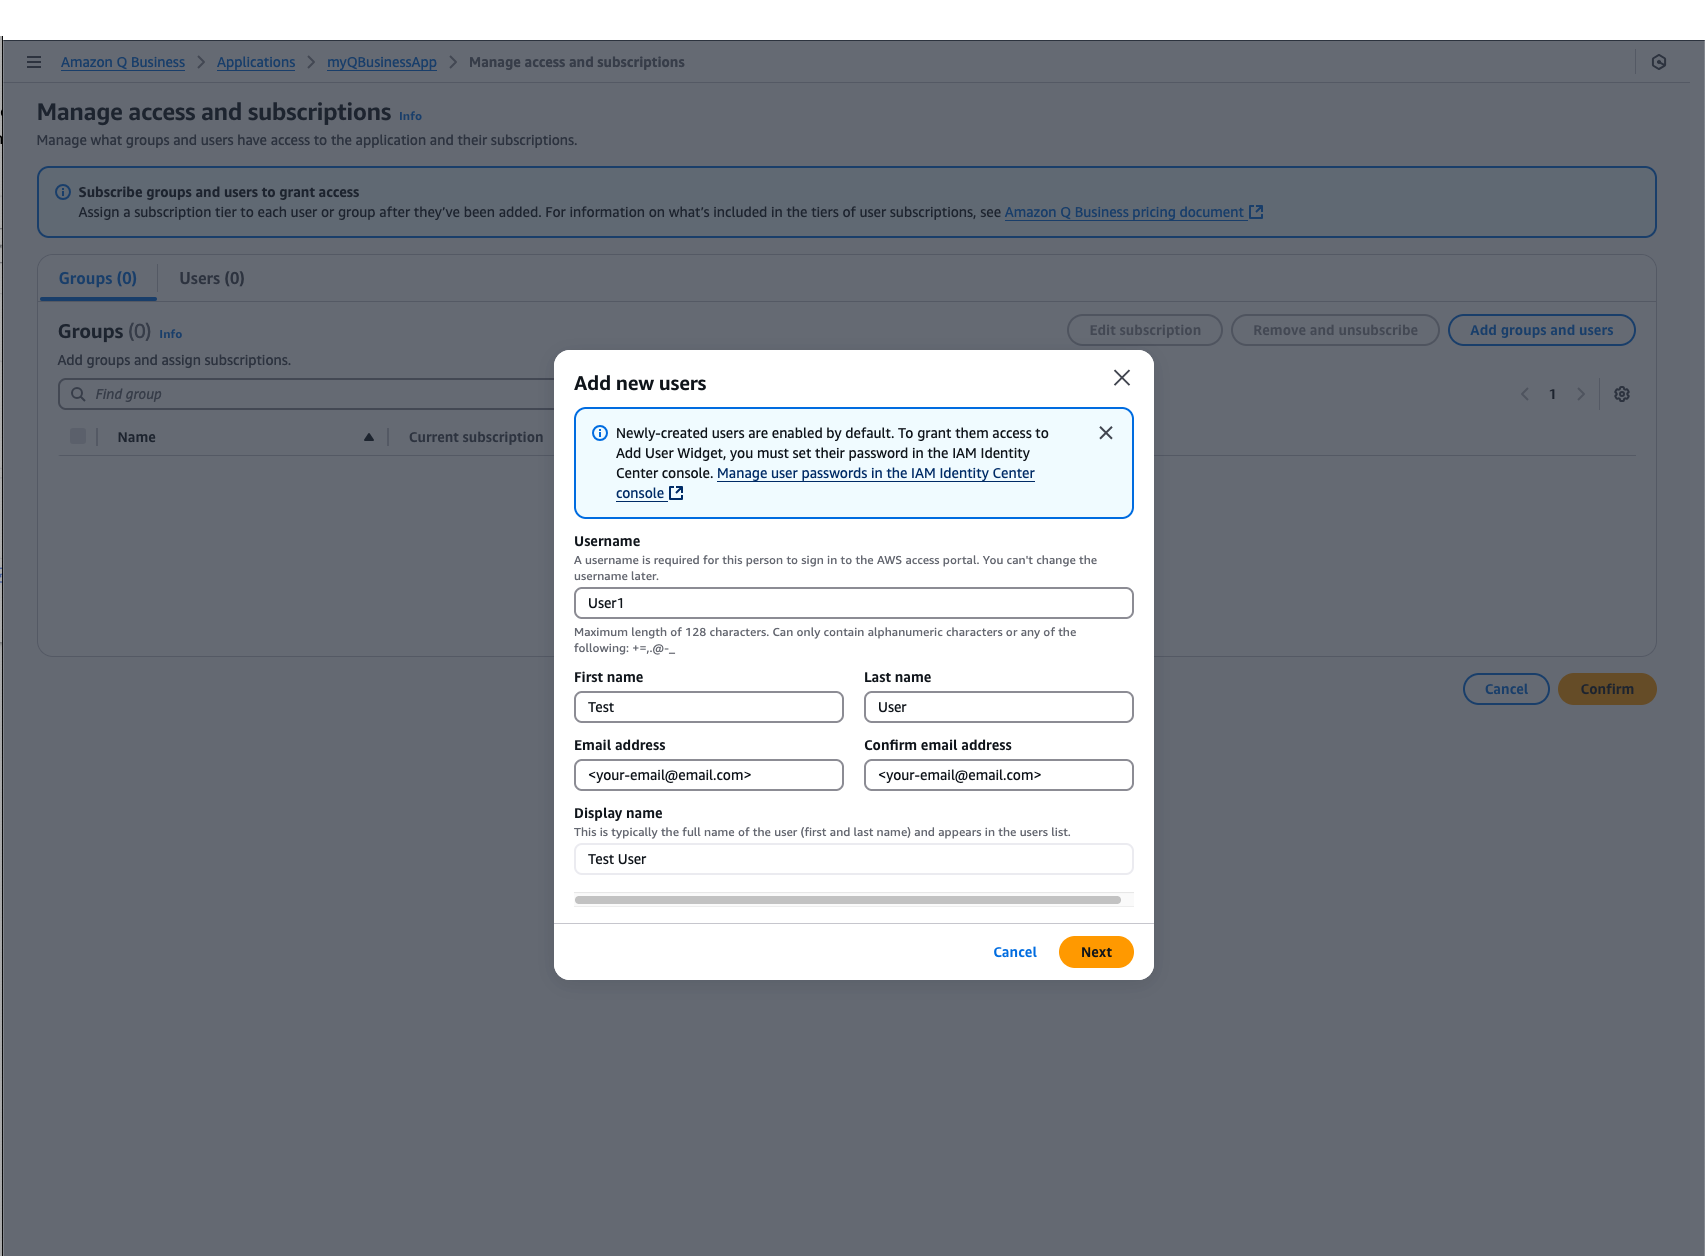Viewport: 1705px width, 1256px height.
Task: Click the horizontal scrollbar in the dialog
Action: (x=847, y=900)
